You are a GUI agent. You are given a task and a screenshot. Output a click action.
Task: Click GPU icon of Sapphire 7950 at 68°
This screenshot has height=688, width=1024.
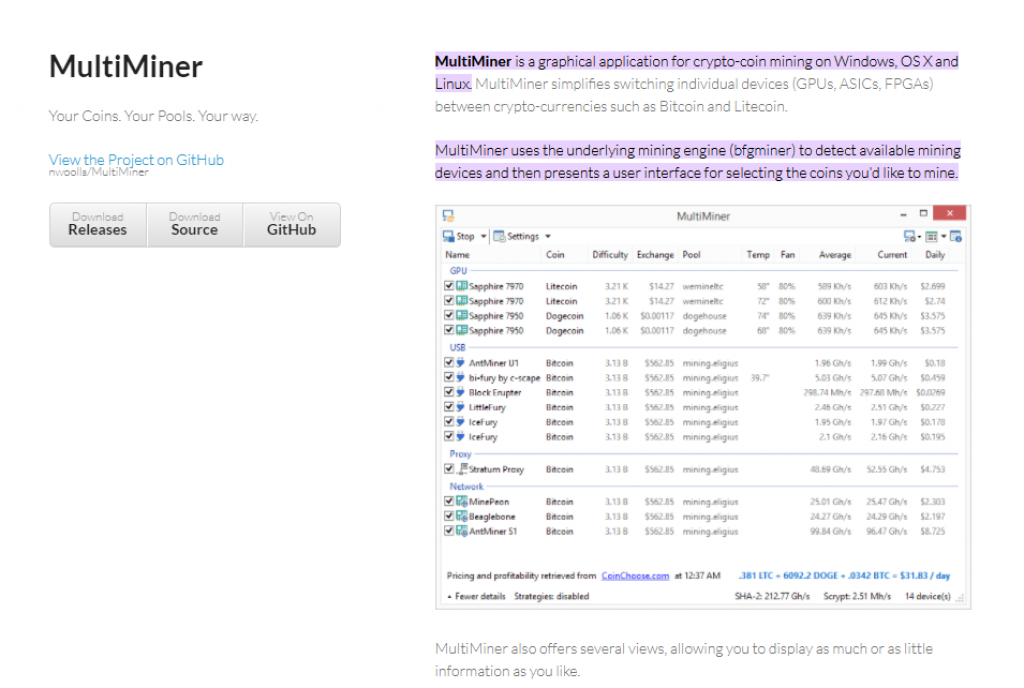point(462,330)
